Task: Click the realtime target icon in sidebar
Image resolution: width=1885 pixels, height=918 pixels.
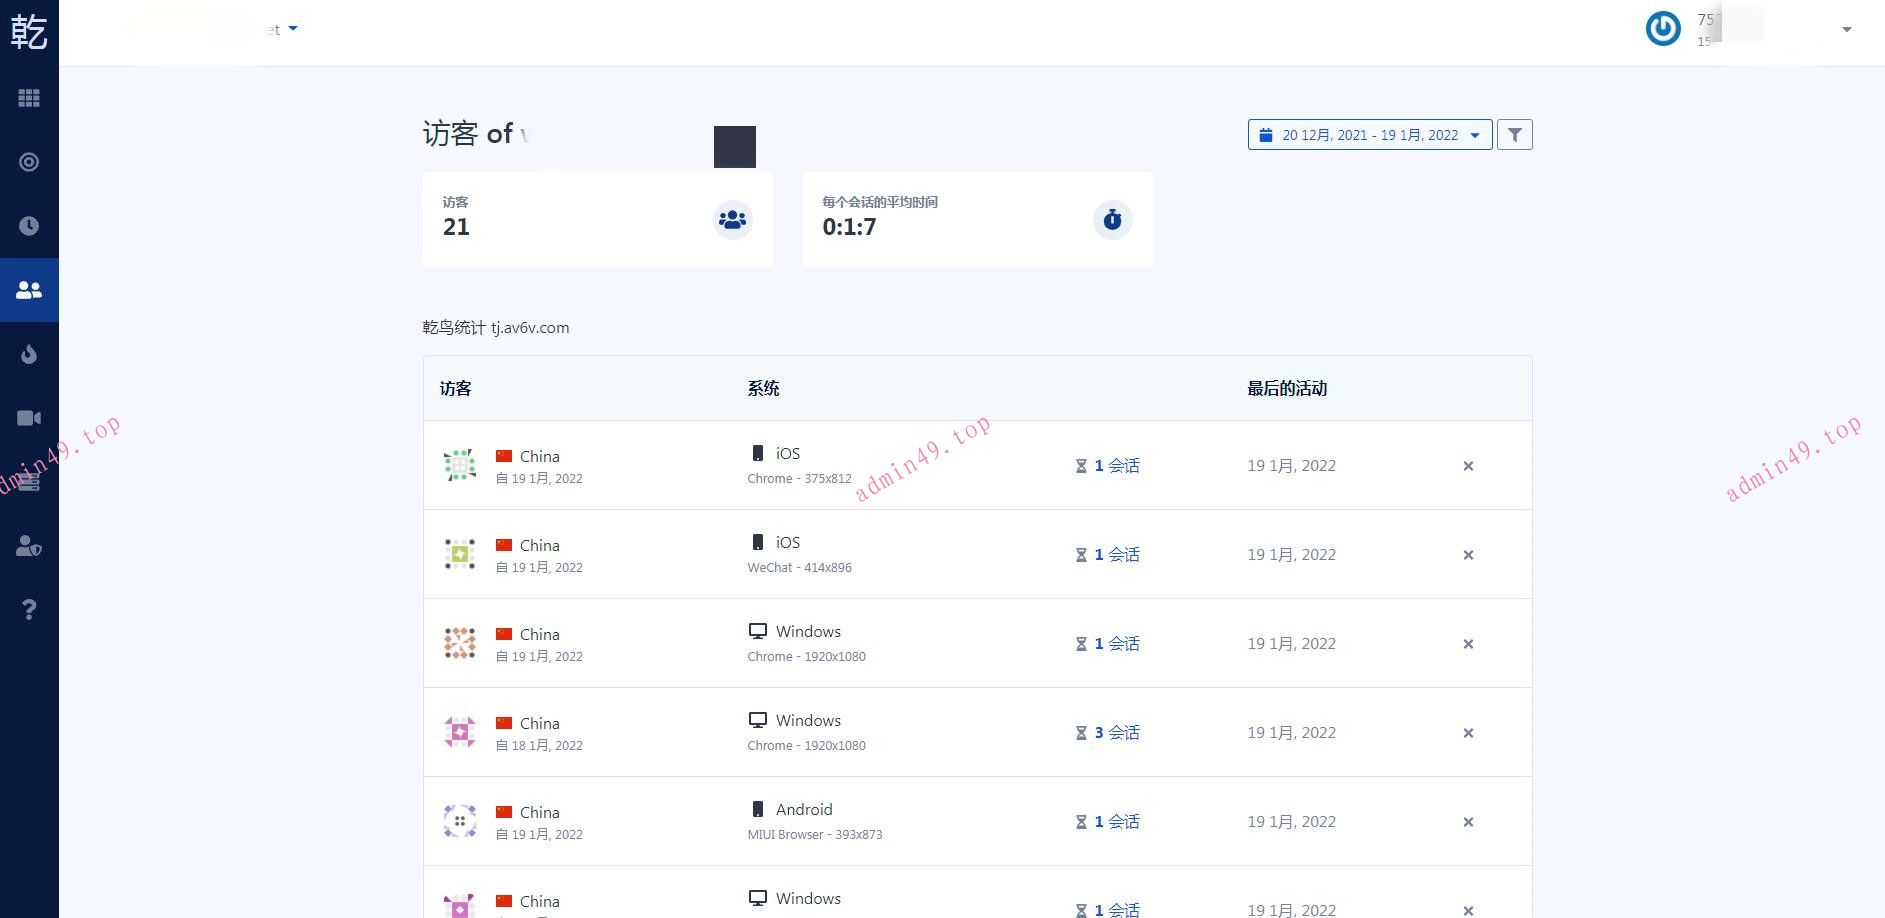Action: coord(29,162)
